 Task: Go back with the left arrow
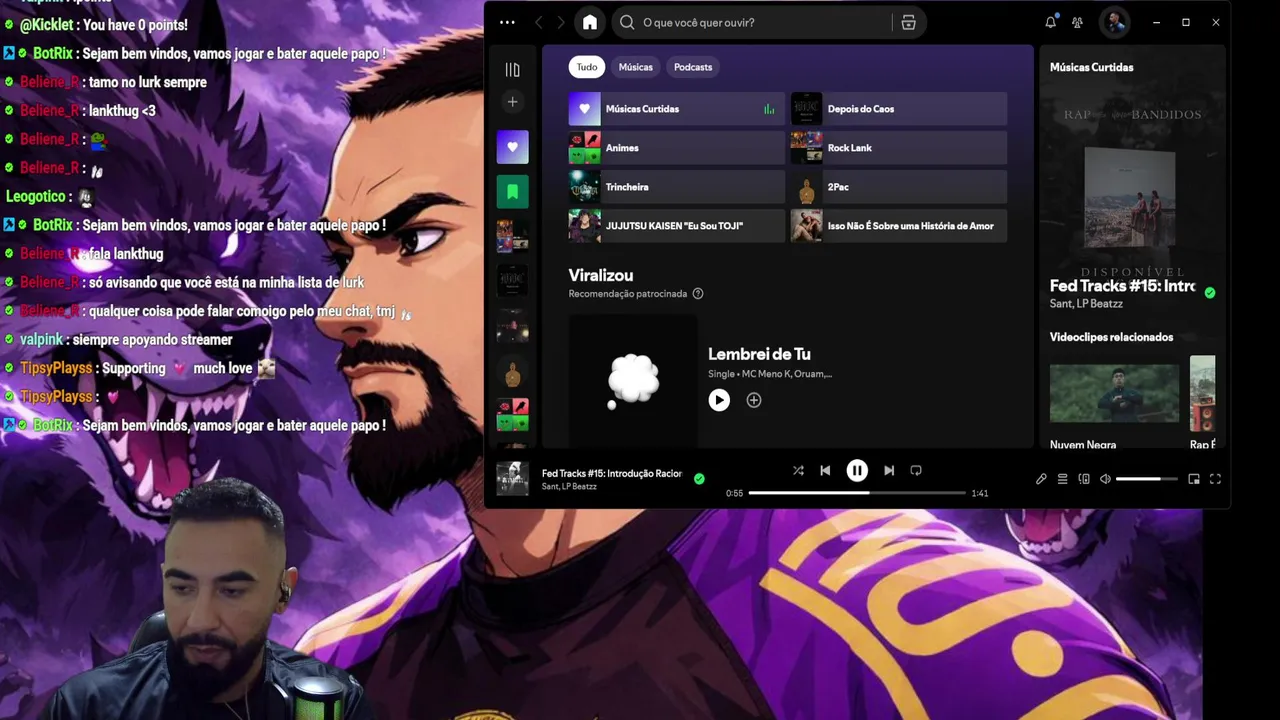[539, 22]
